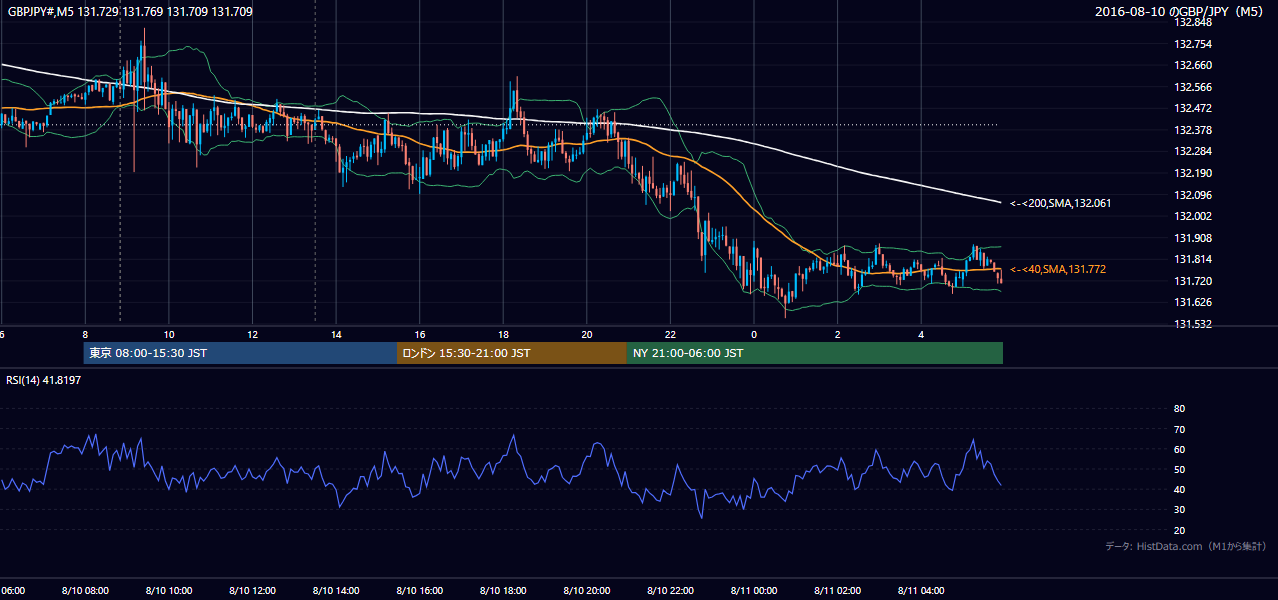1278x600 pixels.
Task: Click hour mark 10 below the price chart
Action: pyautogui.click(x=169, y=335)
